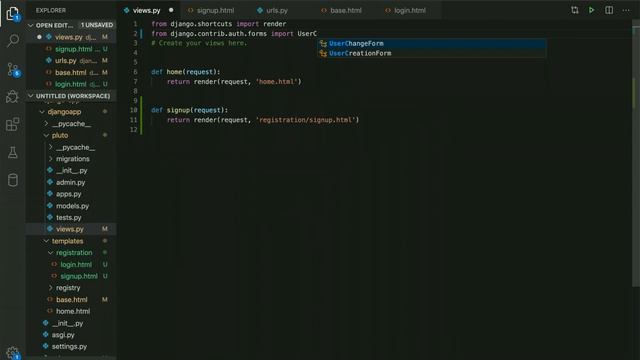The height and width of the screenshot is (360, 640).
Task: Expand the __pycache__ folder under djangoapp
Action: tap(46, 124)
